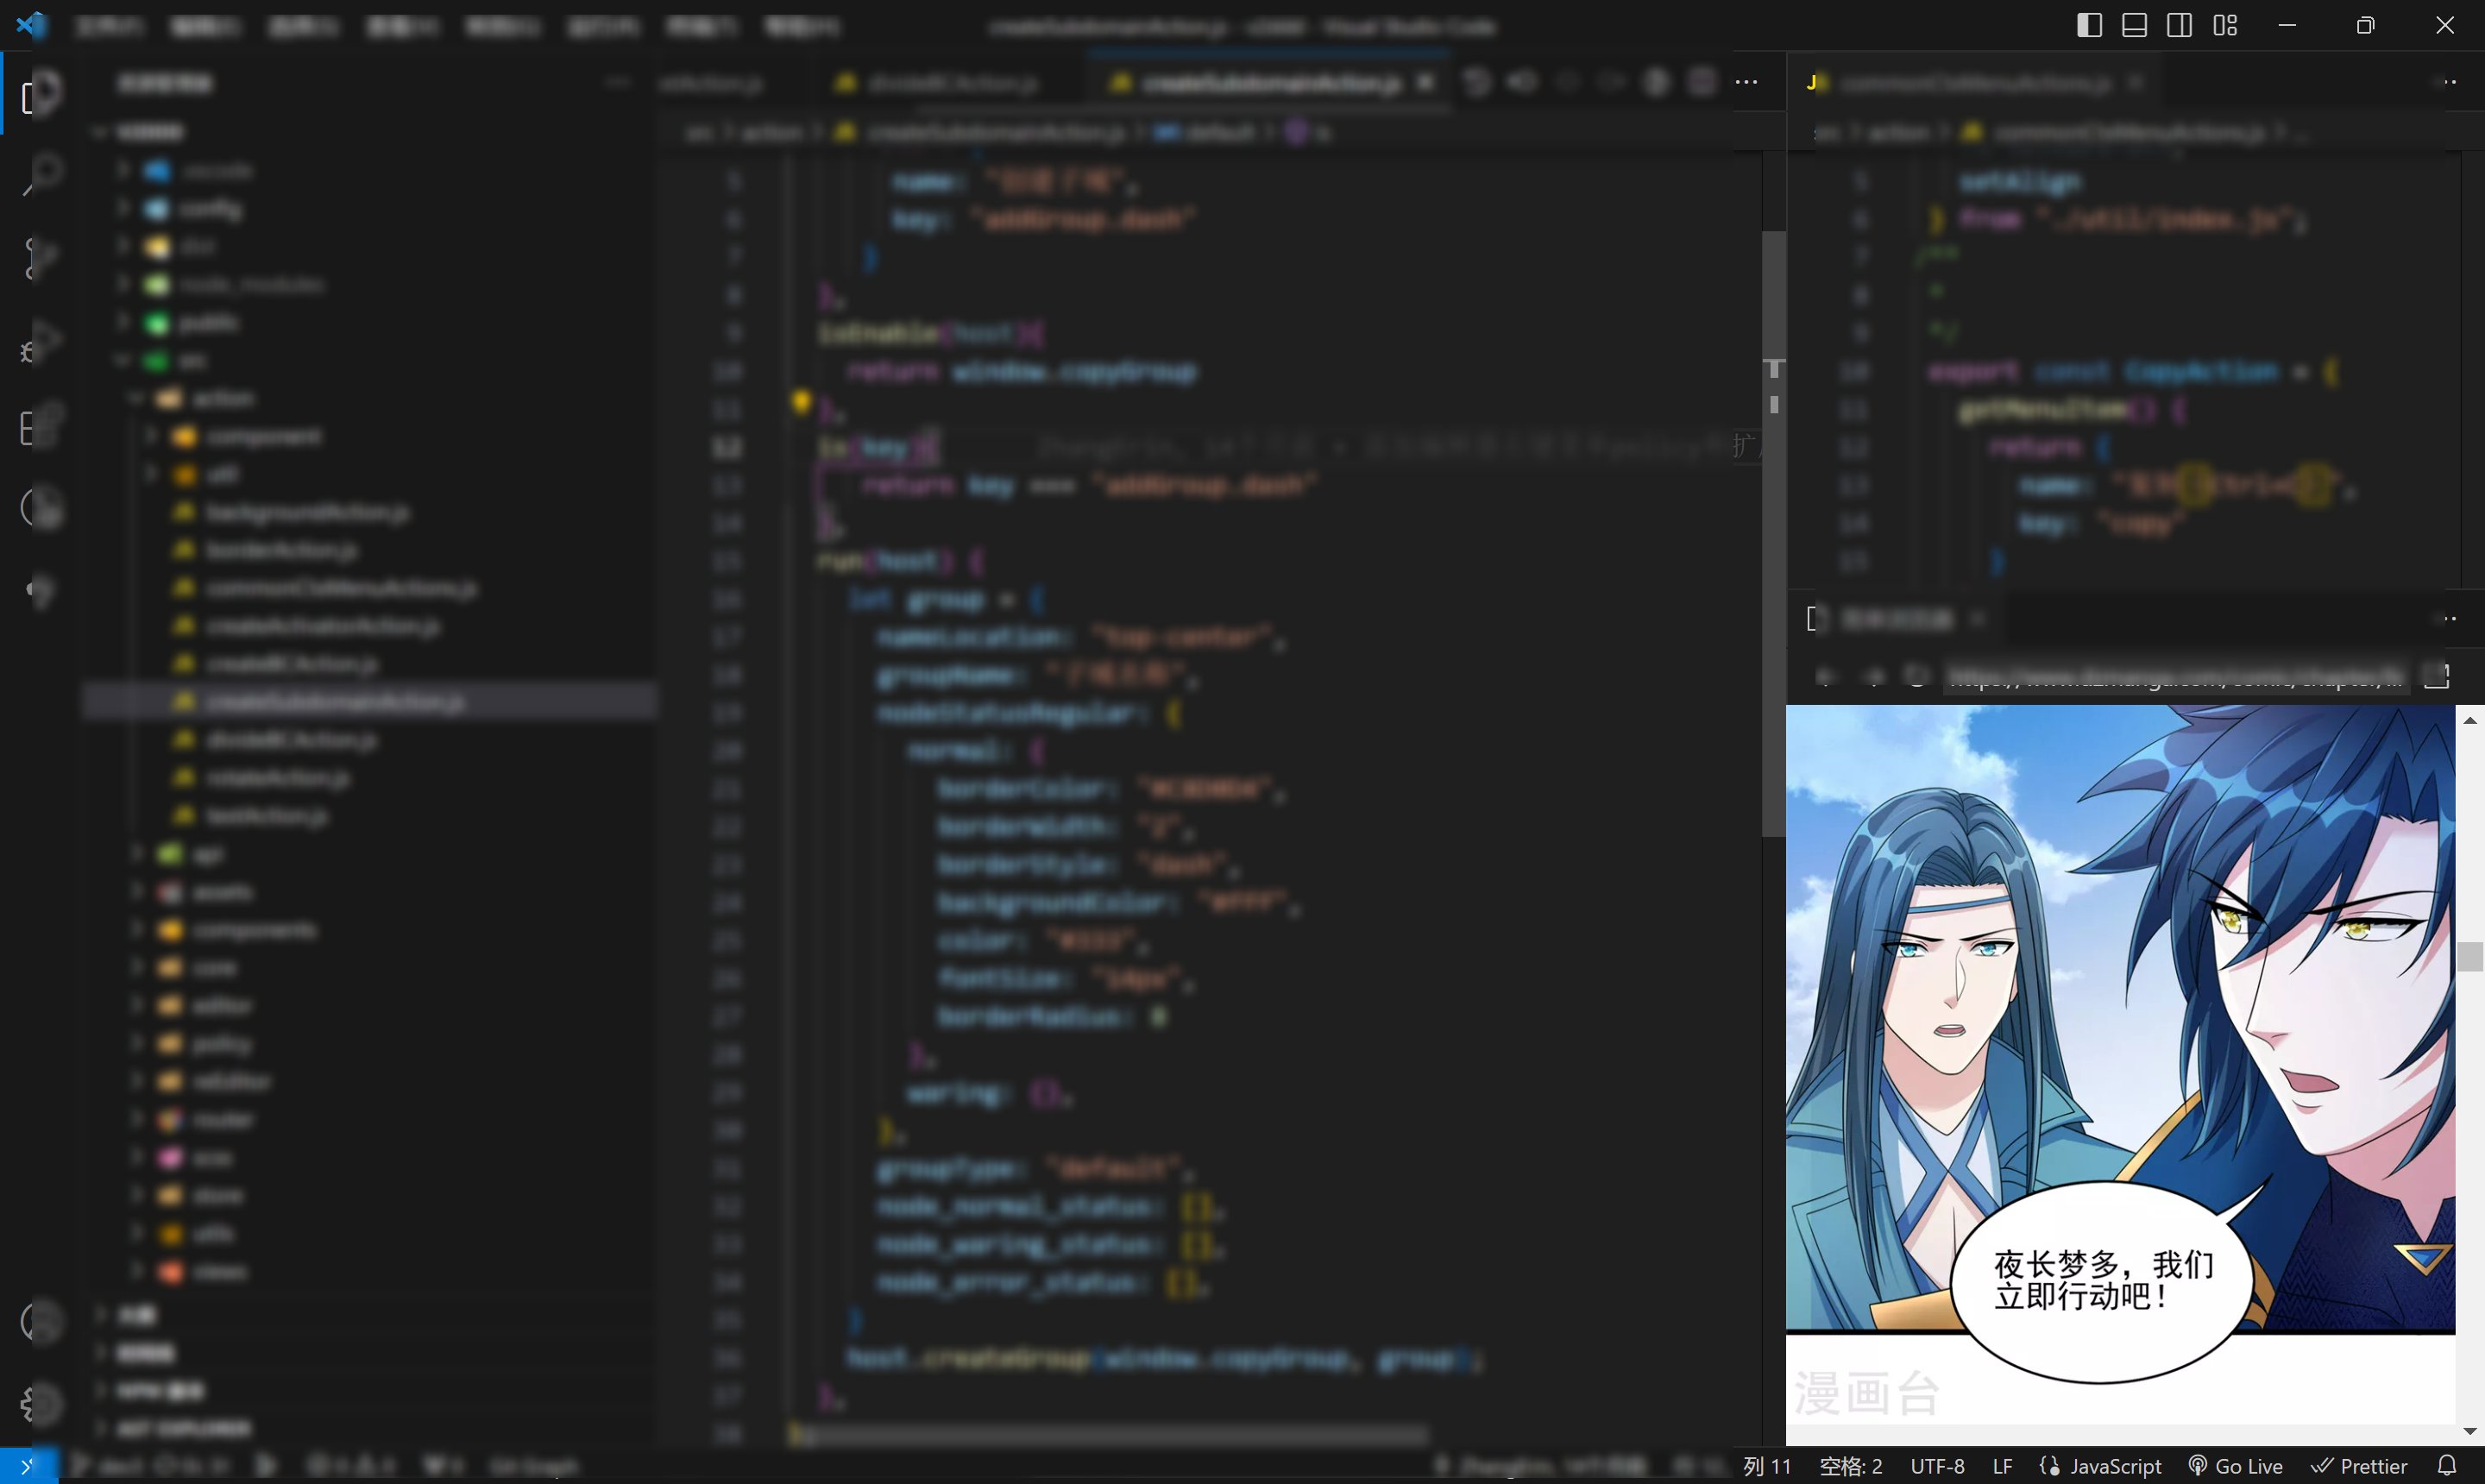2485x1484 pixels.
Task: Click the preview scrollbar down arrow
Action: pos(2469,1431)
